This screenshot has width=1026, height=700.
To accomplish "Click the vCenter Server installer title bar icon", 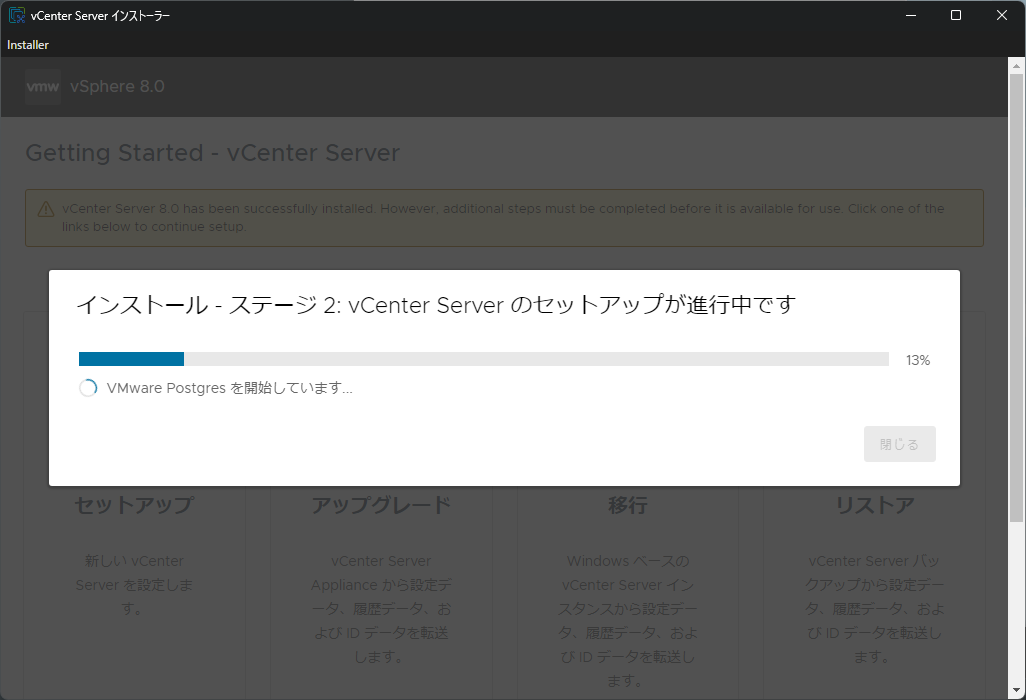I will point(17,15).
